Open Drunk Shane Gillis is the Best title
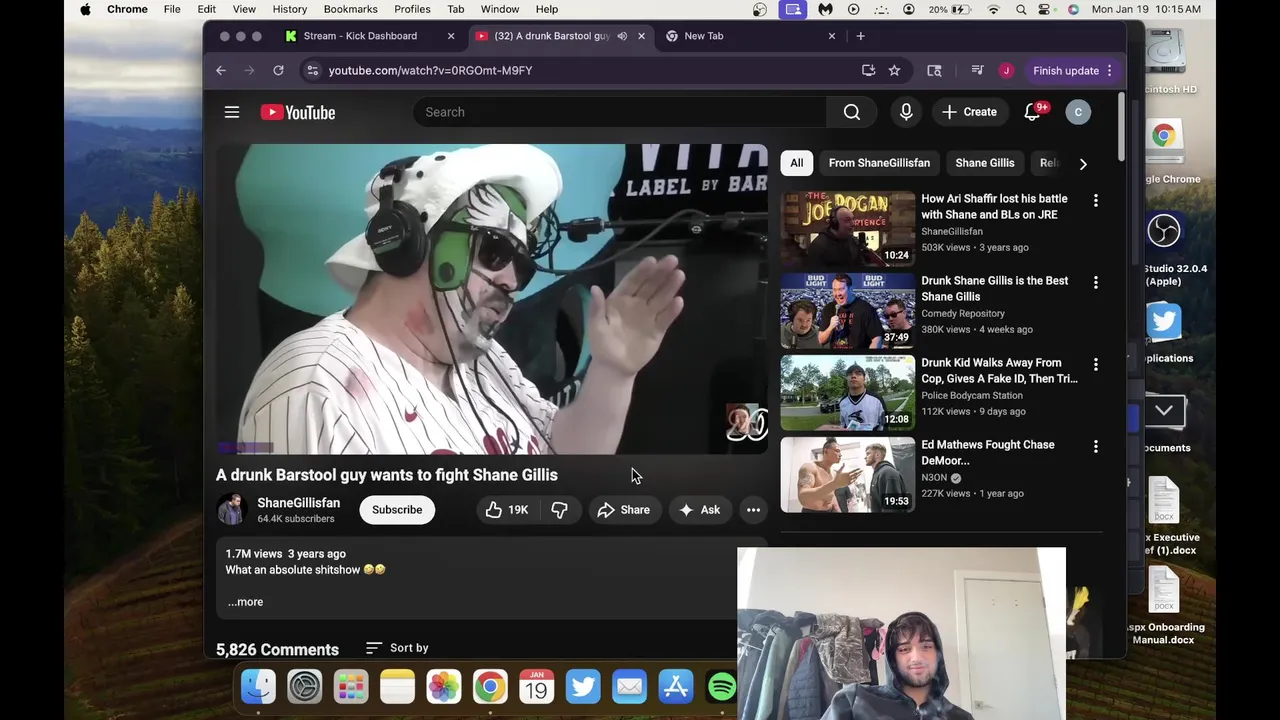This screenshot has width=1280, height=720. (994, 289)
